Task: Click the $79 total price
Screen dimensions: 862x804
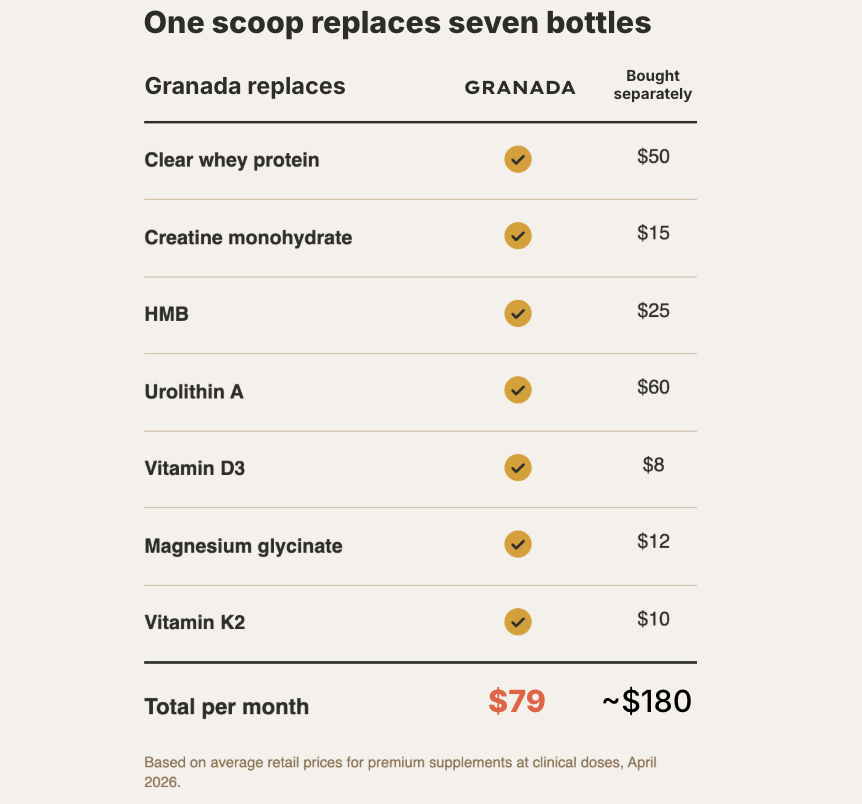Action: coord(516,702)
